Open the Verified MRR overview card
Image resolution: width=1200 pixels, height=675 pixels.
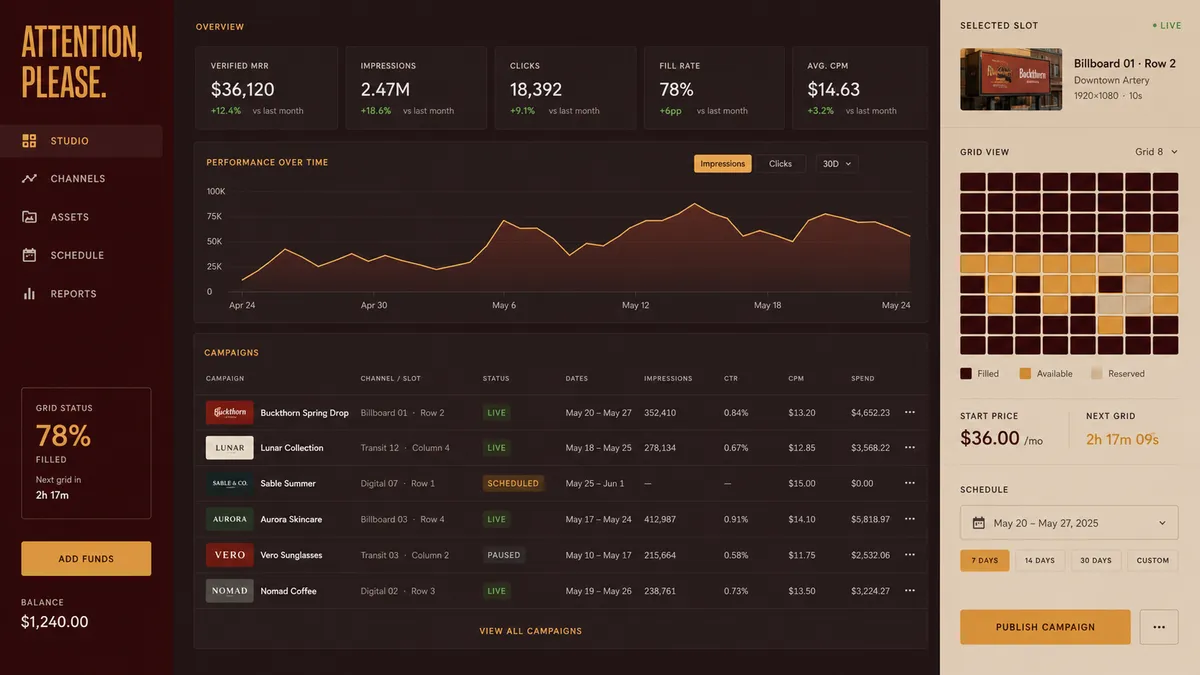266,88
